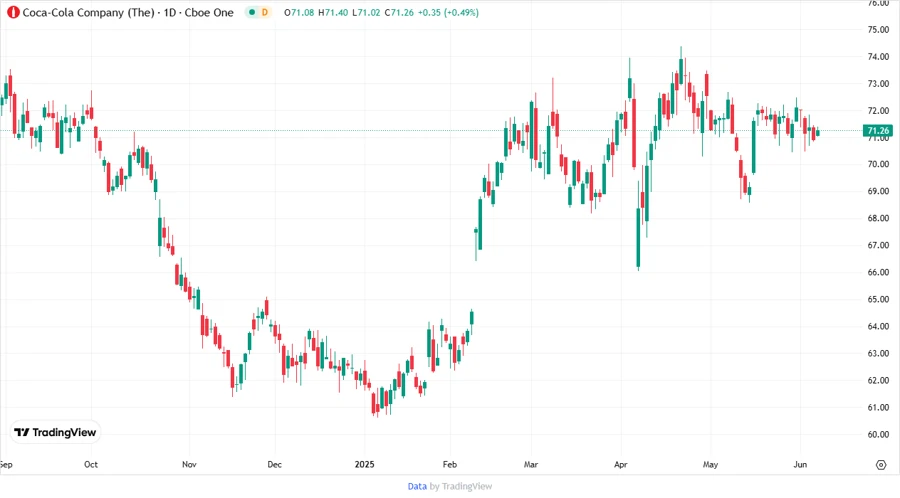Click the 61.00 price axis label
This screenshot has height=498, width=900.
coord(878,408)
